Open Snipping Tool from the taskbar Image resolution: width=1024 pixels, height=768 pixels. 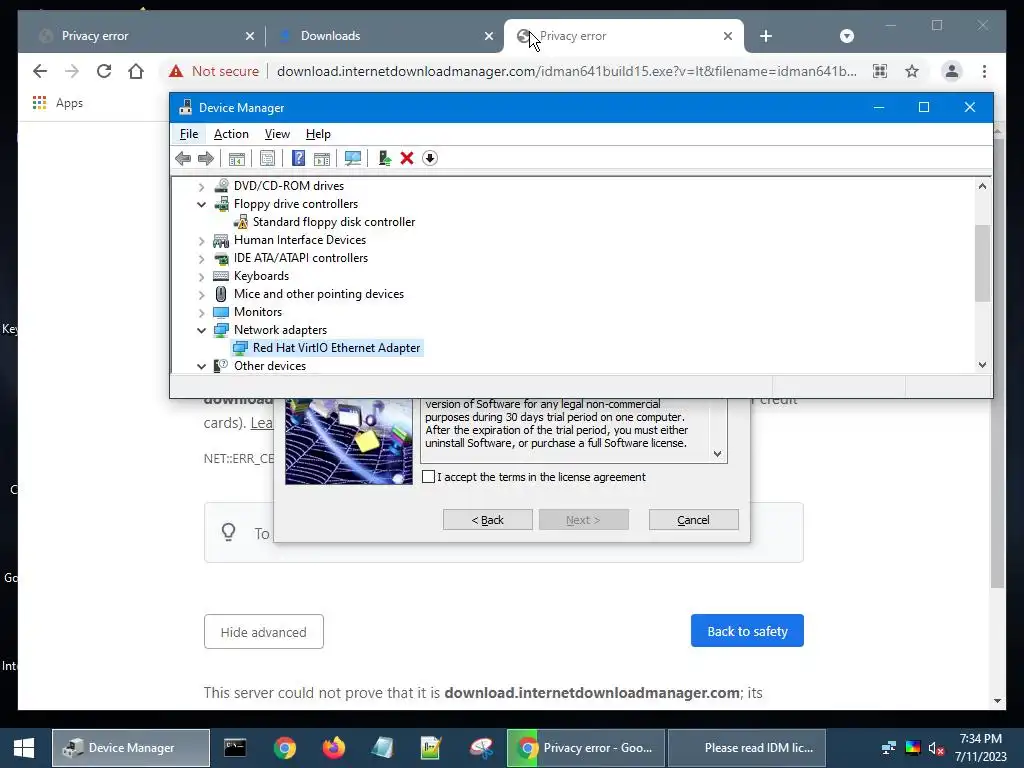pyautogui.click(x=481, y=748)
